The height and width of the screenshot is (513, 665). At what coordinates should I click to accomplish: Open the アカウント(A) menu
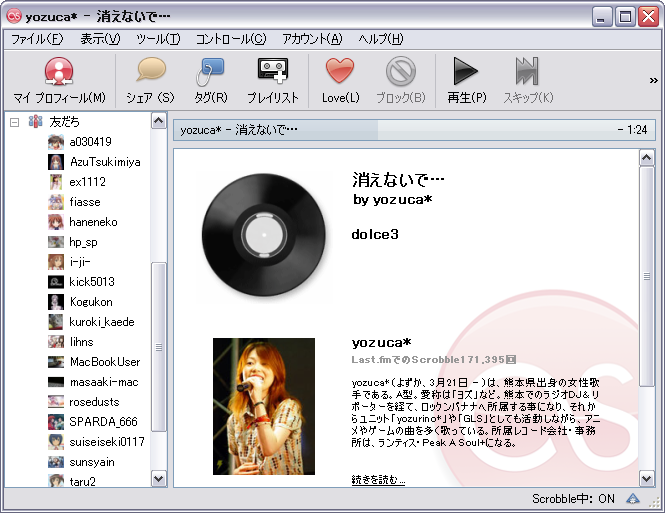click(x=312, y=39)
